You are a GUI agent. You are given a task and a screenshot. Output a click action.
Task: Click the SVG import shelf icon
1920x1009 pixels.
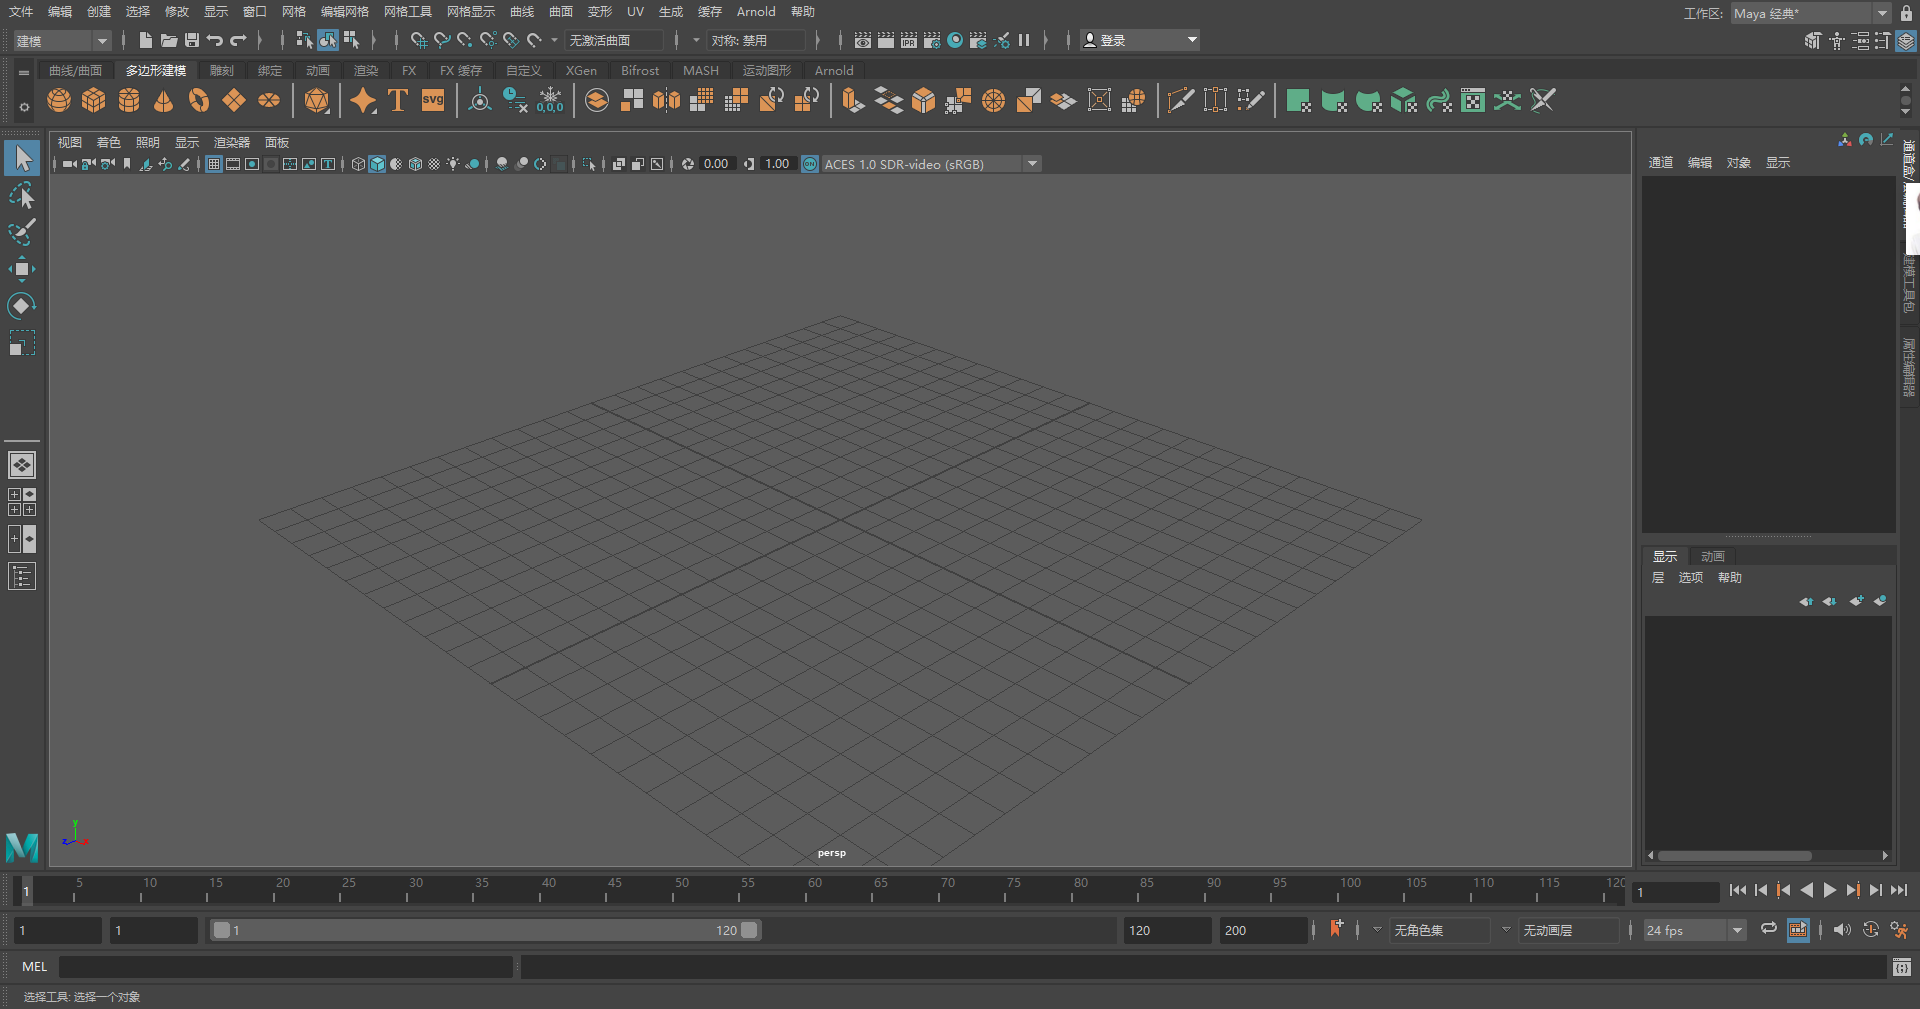(x=433, y=101)
